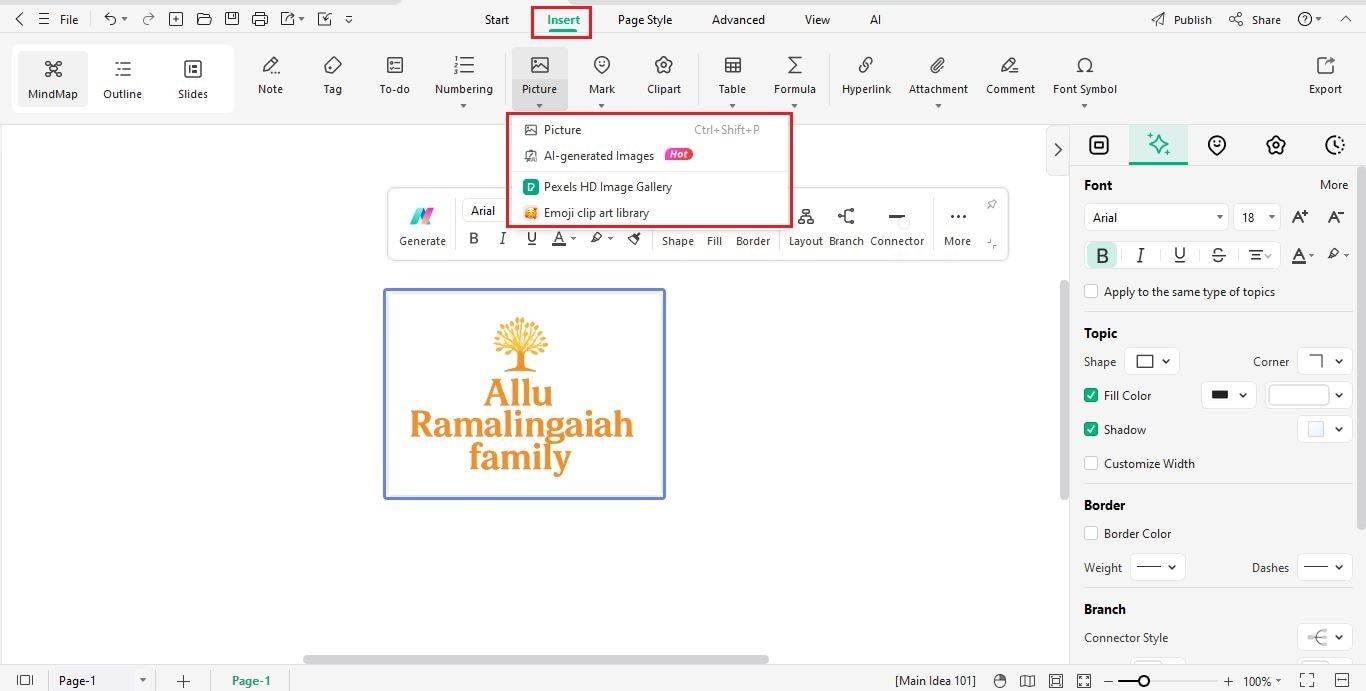Click the Print icon

coord(260,19)
